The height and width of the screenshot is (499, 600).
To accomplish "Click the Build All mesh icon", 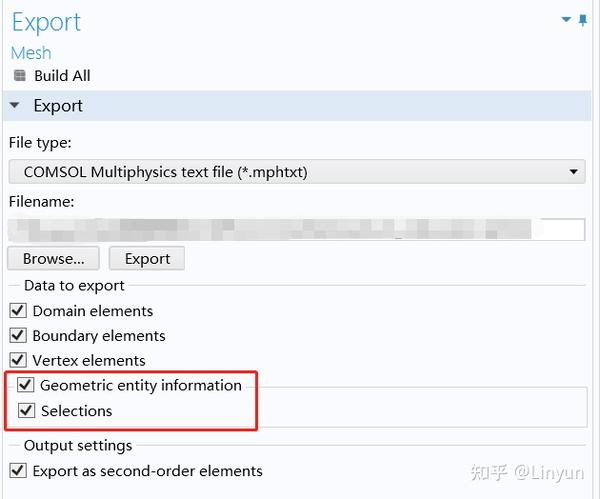I will click(x=18, y=76).
